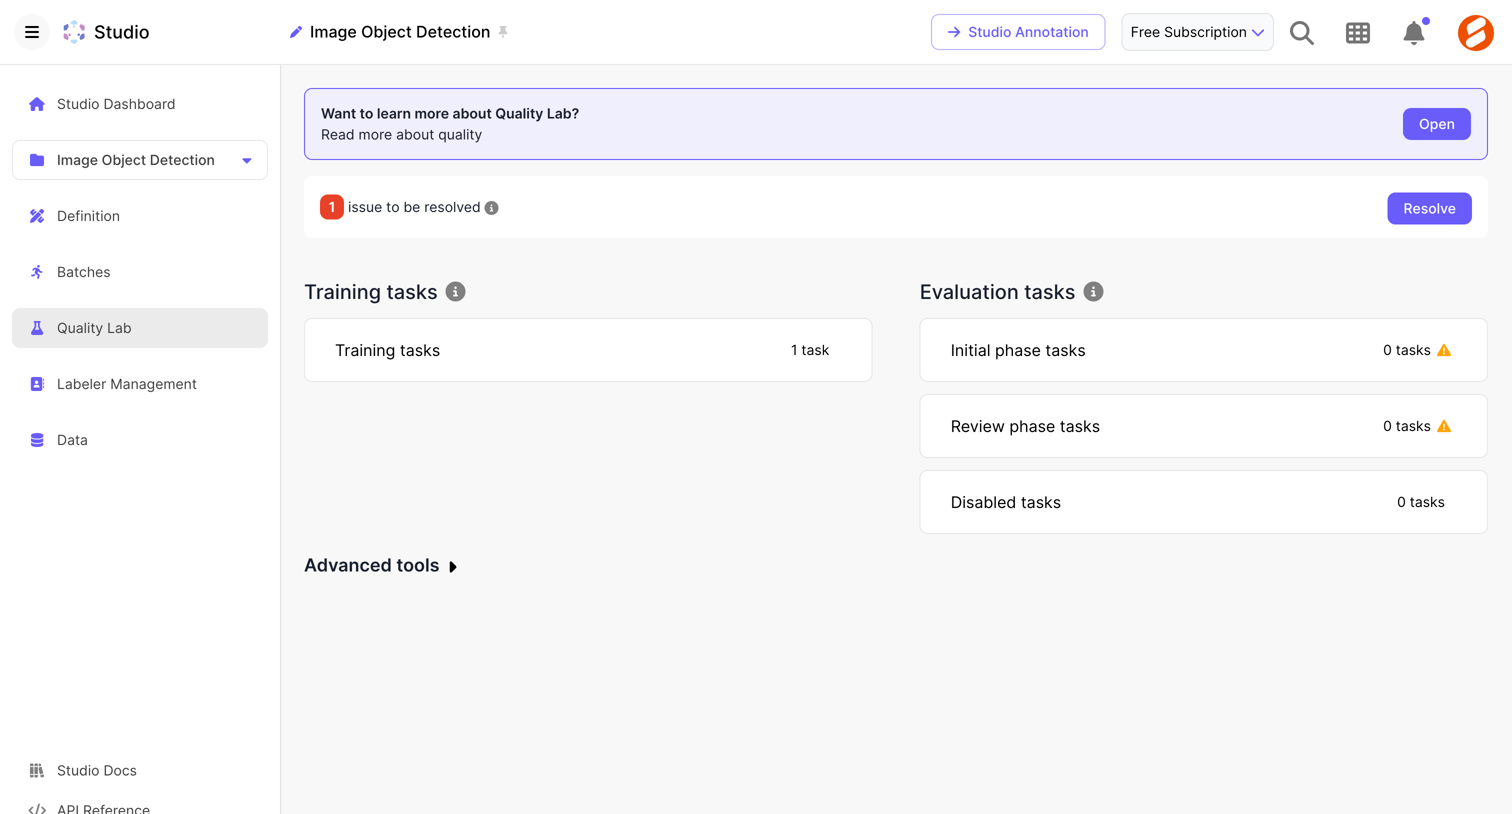
Task: Click the info icon next to issue count
Action: (491, 208)
